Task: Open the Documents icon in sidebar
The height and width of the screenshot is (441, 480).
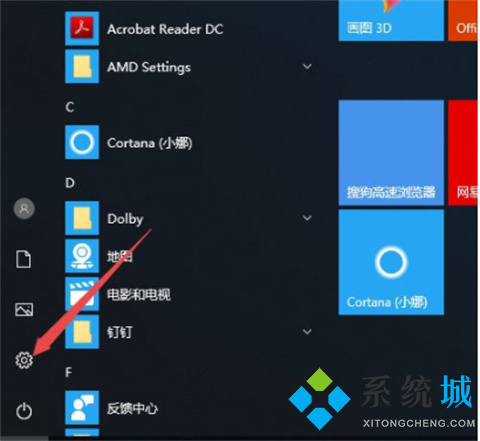Action: pyautogui.click(x=24, y=259)
